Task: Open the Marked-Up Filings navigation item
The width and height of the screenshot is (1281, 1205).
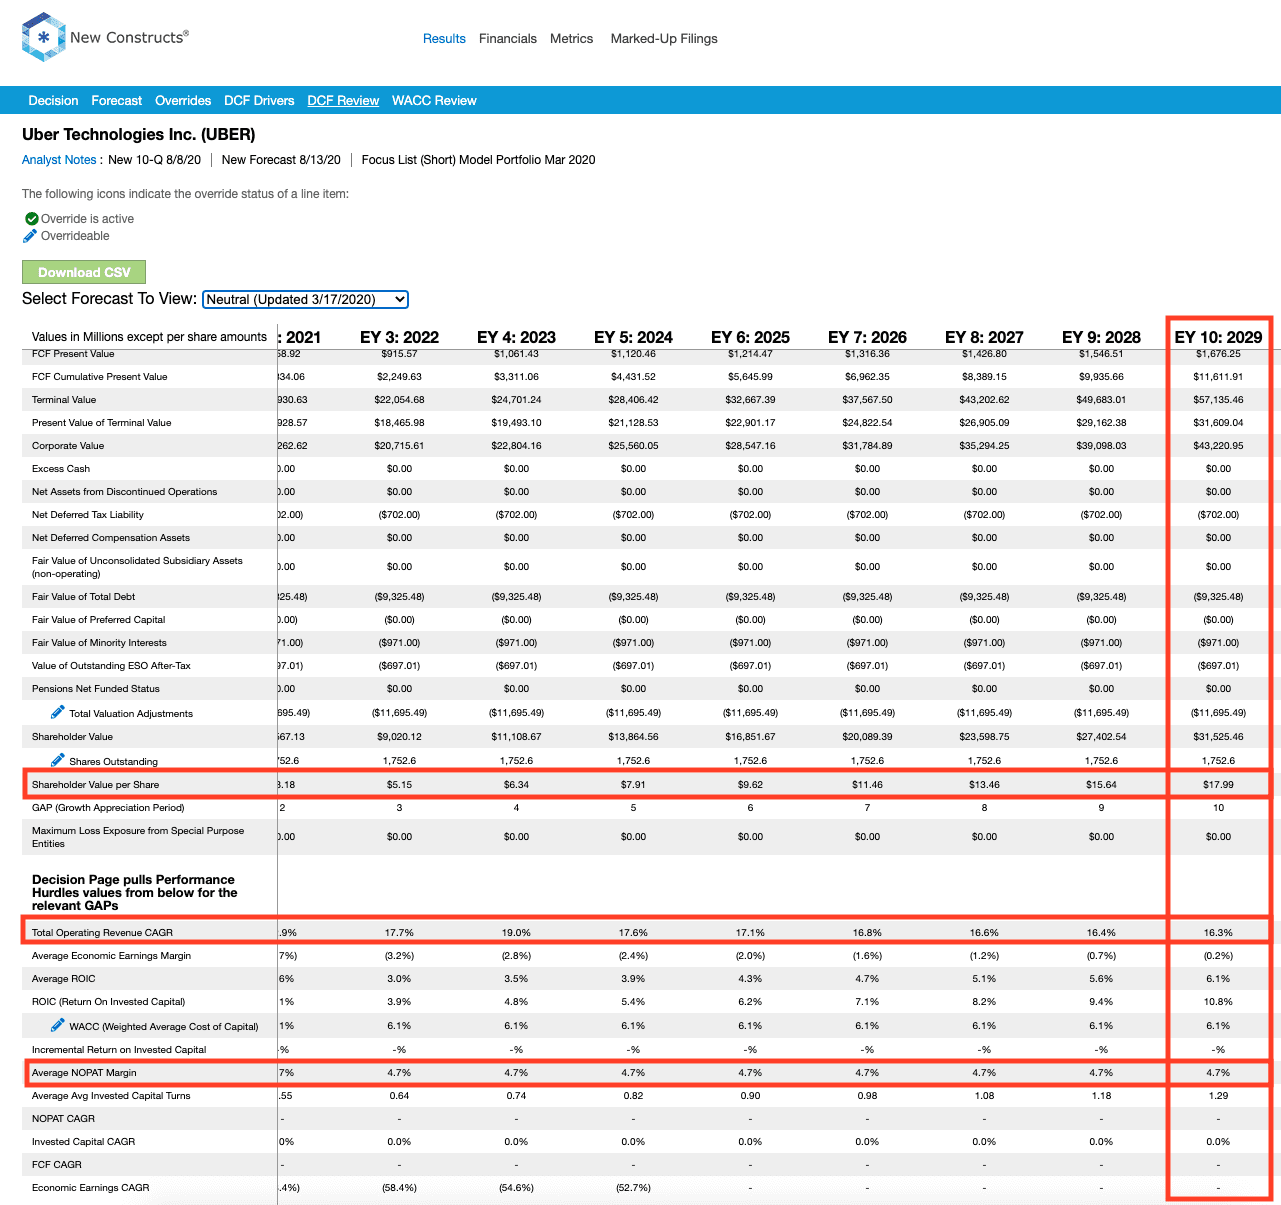Action: pyautogui.click(x=664, y=39)
